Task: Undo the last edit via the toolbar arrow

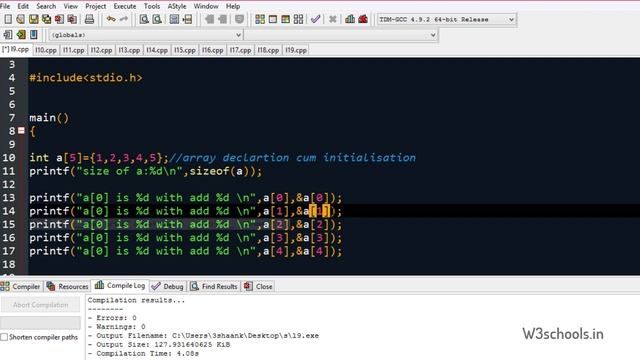Action: point(111,19)
